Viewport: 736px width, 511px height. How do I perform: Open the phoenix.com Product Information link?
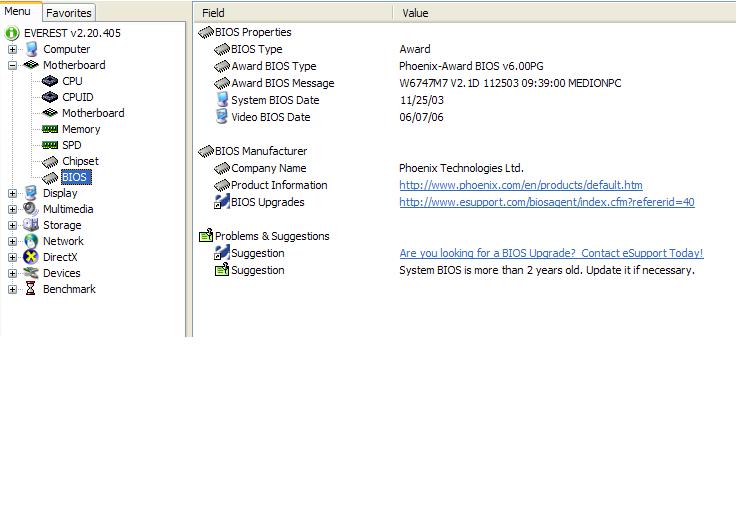click(x=520, y=185)
